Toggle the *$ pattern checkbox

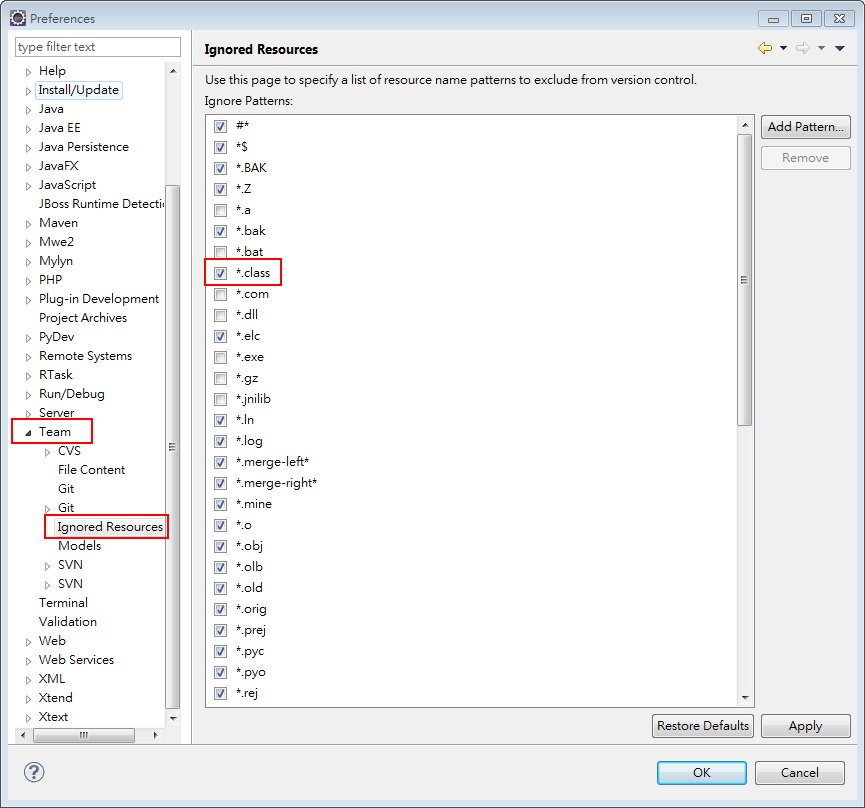[220, 147]
